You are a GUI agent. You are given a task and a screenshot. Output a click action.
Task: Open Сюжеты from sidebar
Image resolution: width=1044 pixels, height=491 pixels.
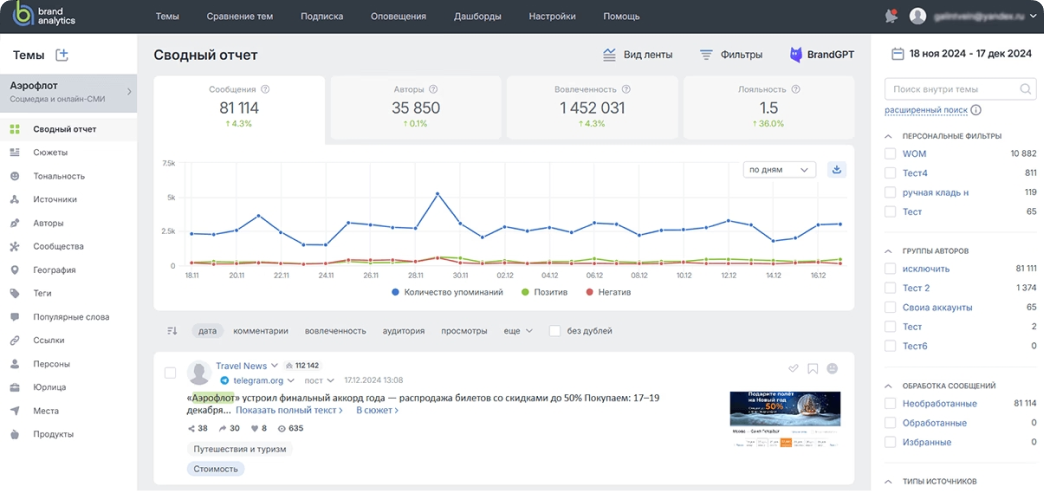pos(50,153)
